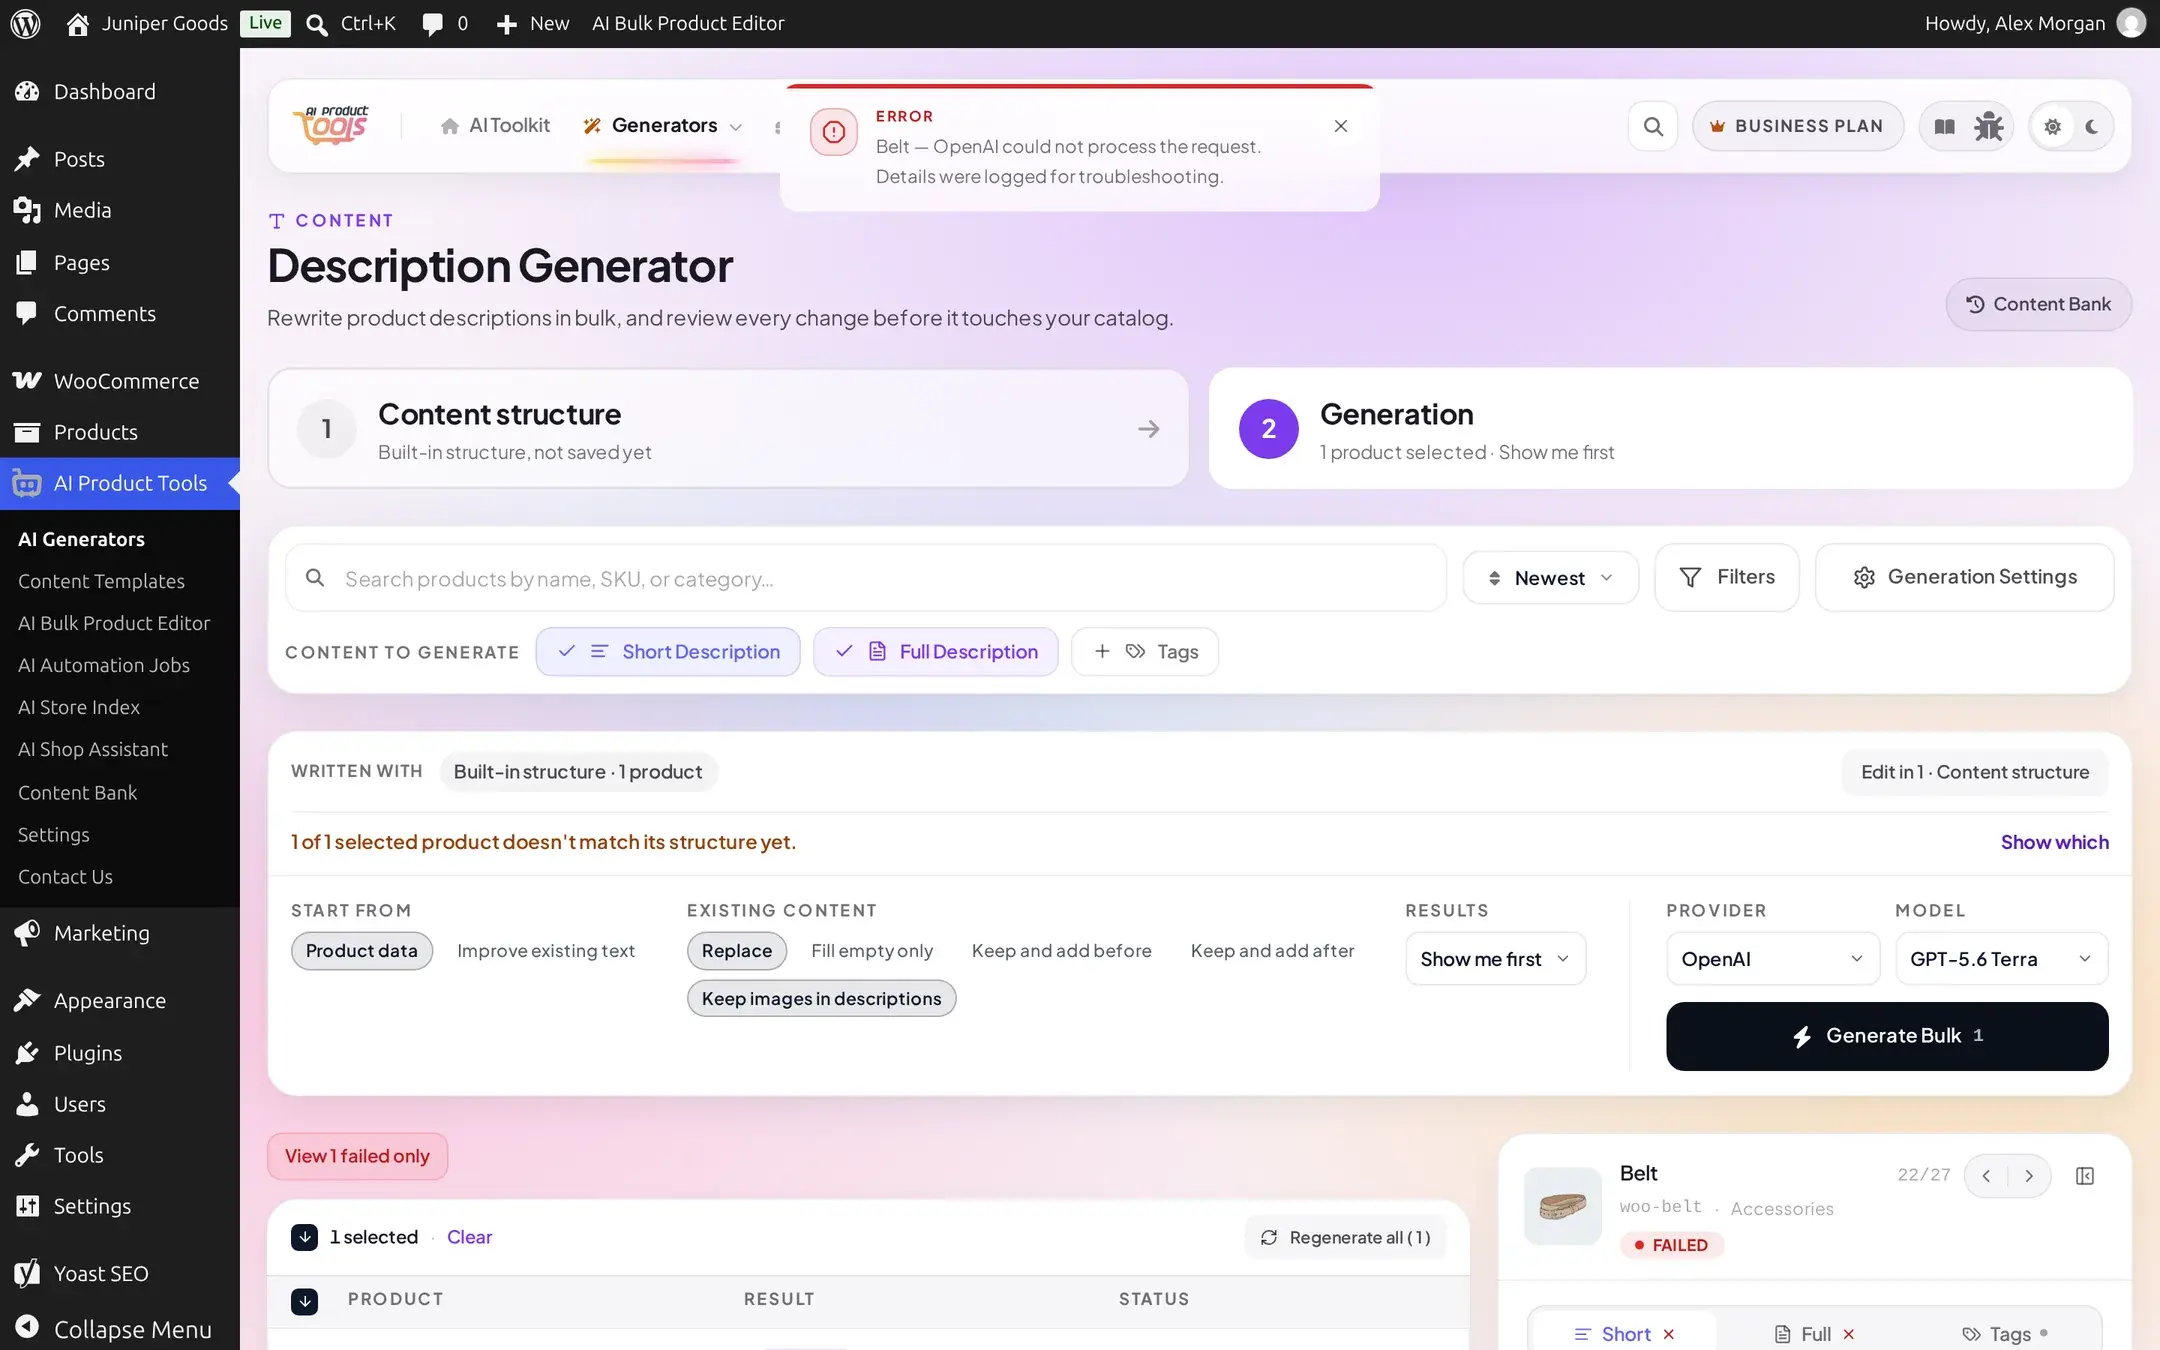
Task: Click the product search input field
Action: 866,578
